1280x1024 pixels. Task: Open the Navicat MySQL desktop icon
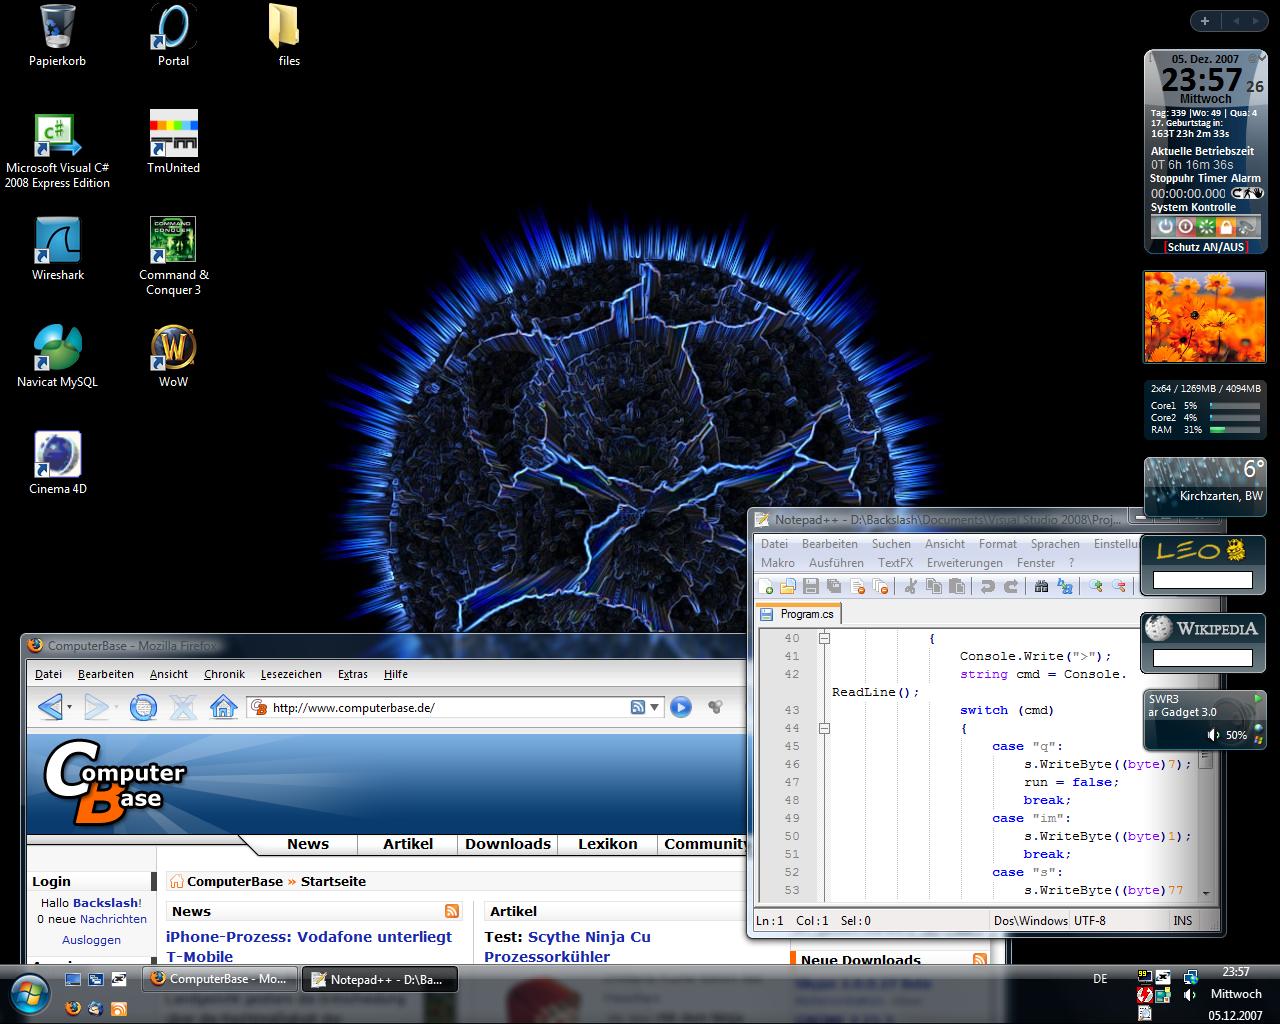pyautogui.click(x=57, y=357)
